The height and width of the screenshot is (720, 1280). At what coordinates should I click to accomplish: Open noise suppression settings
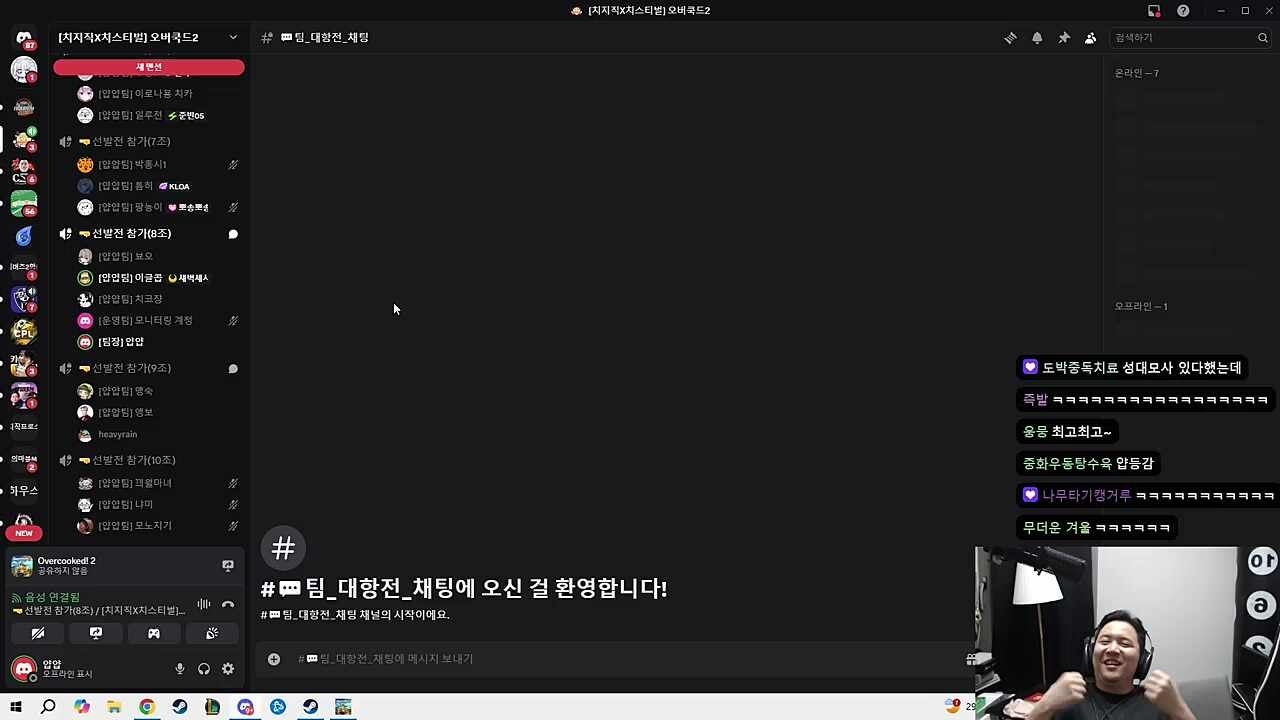click(x=204, y=604)
